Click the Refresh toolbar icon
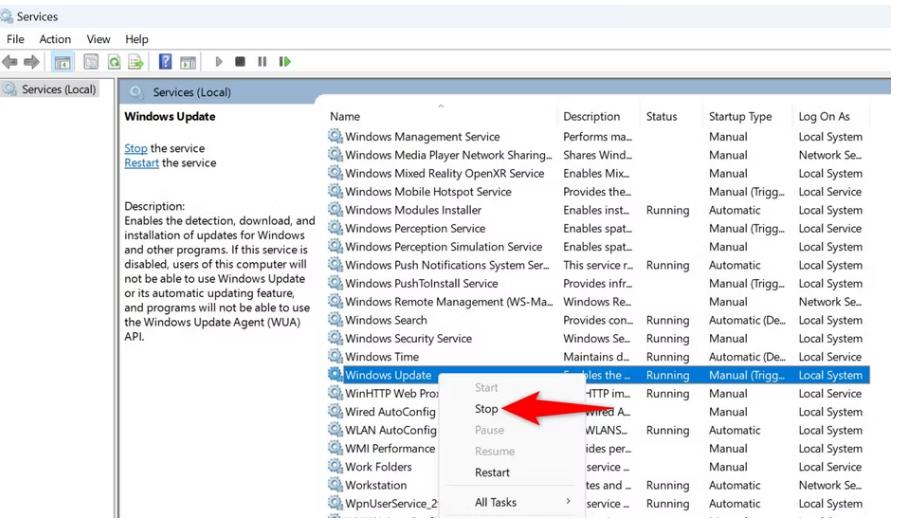 pyautogui.click(x=114, y=61)
